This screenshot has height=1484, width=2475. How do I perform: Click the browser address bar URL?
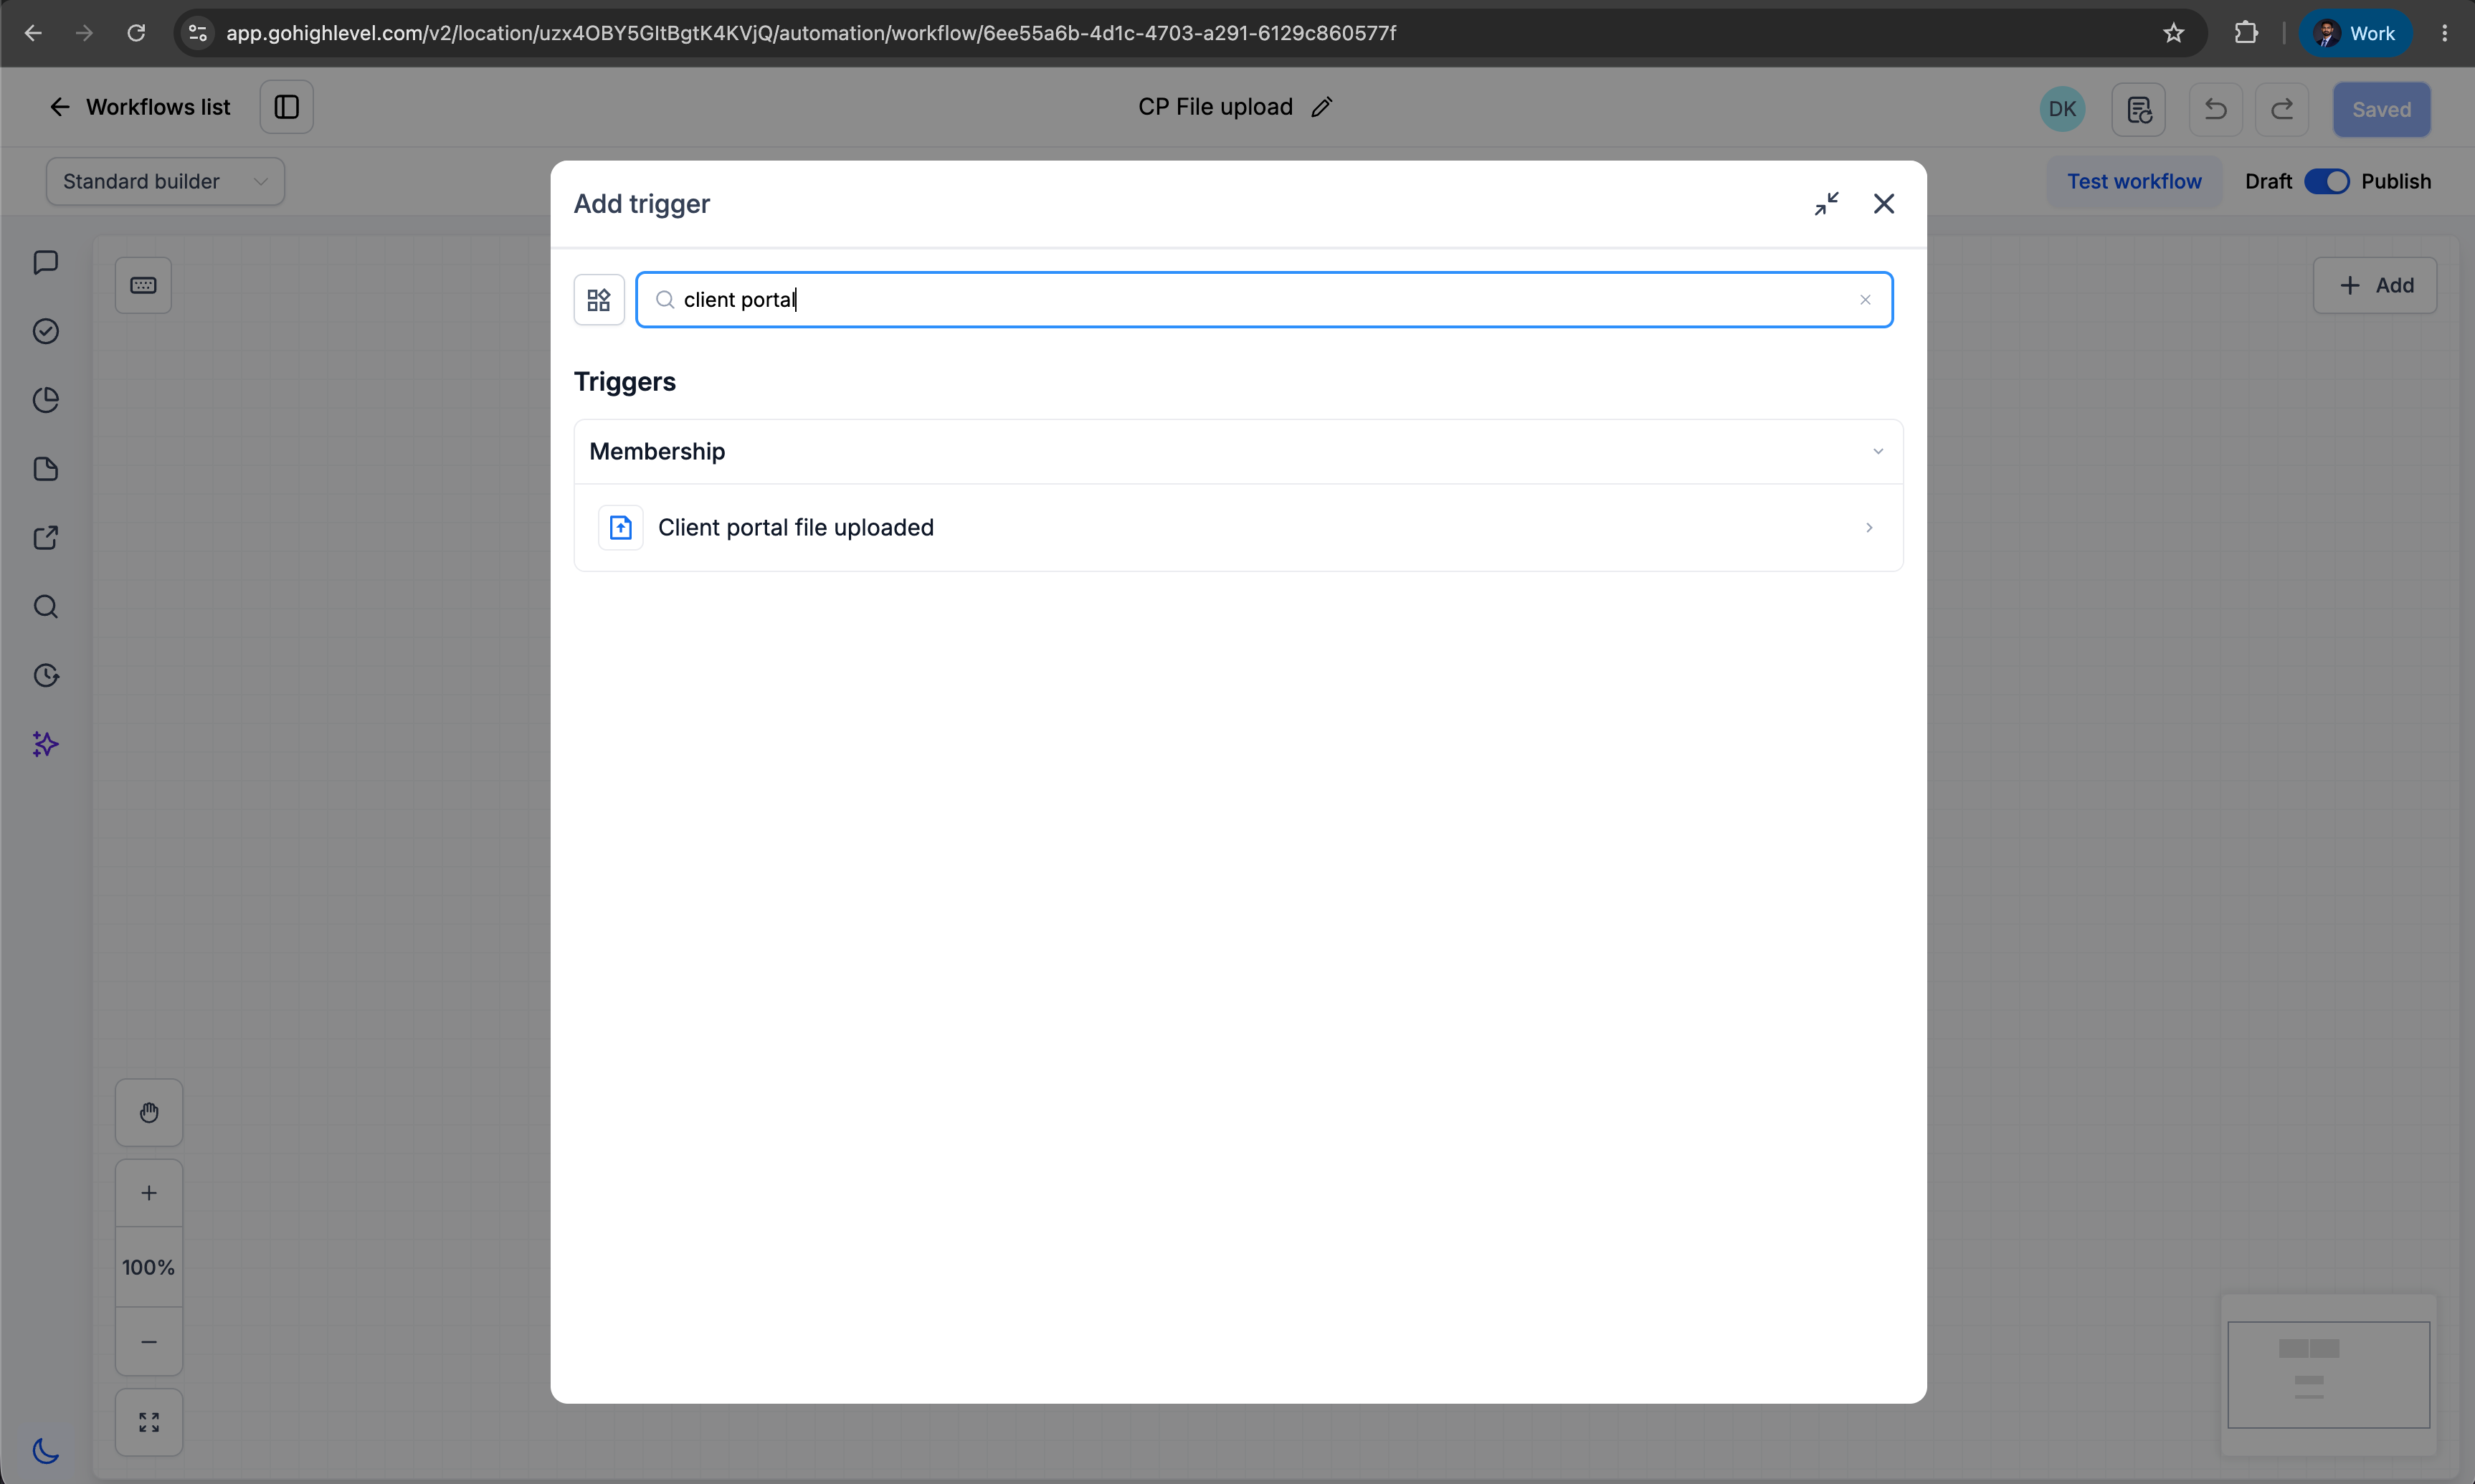[811, 33]
